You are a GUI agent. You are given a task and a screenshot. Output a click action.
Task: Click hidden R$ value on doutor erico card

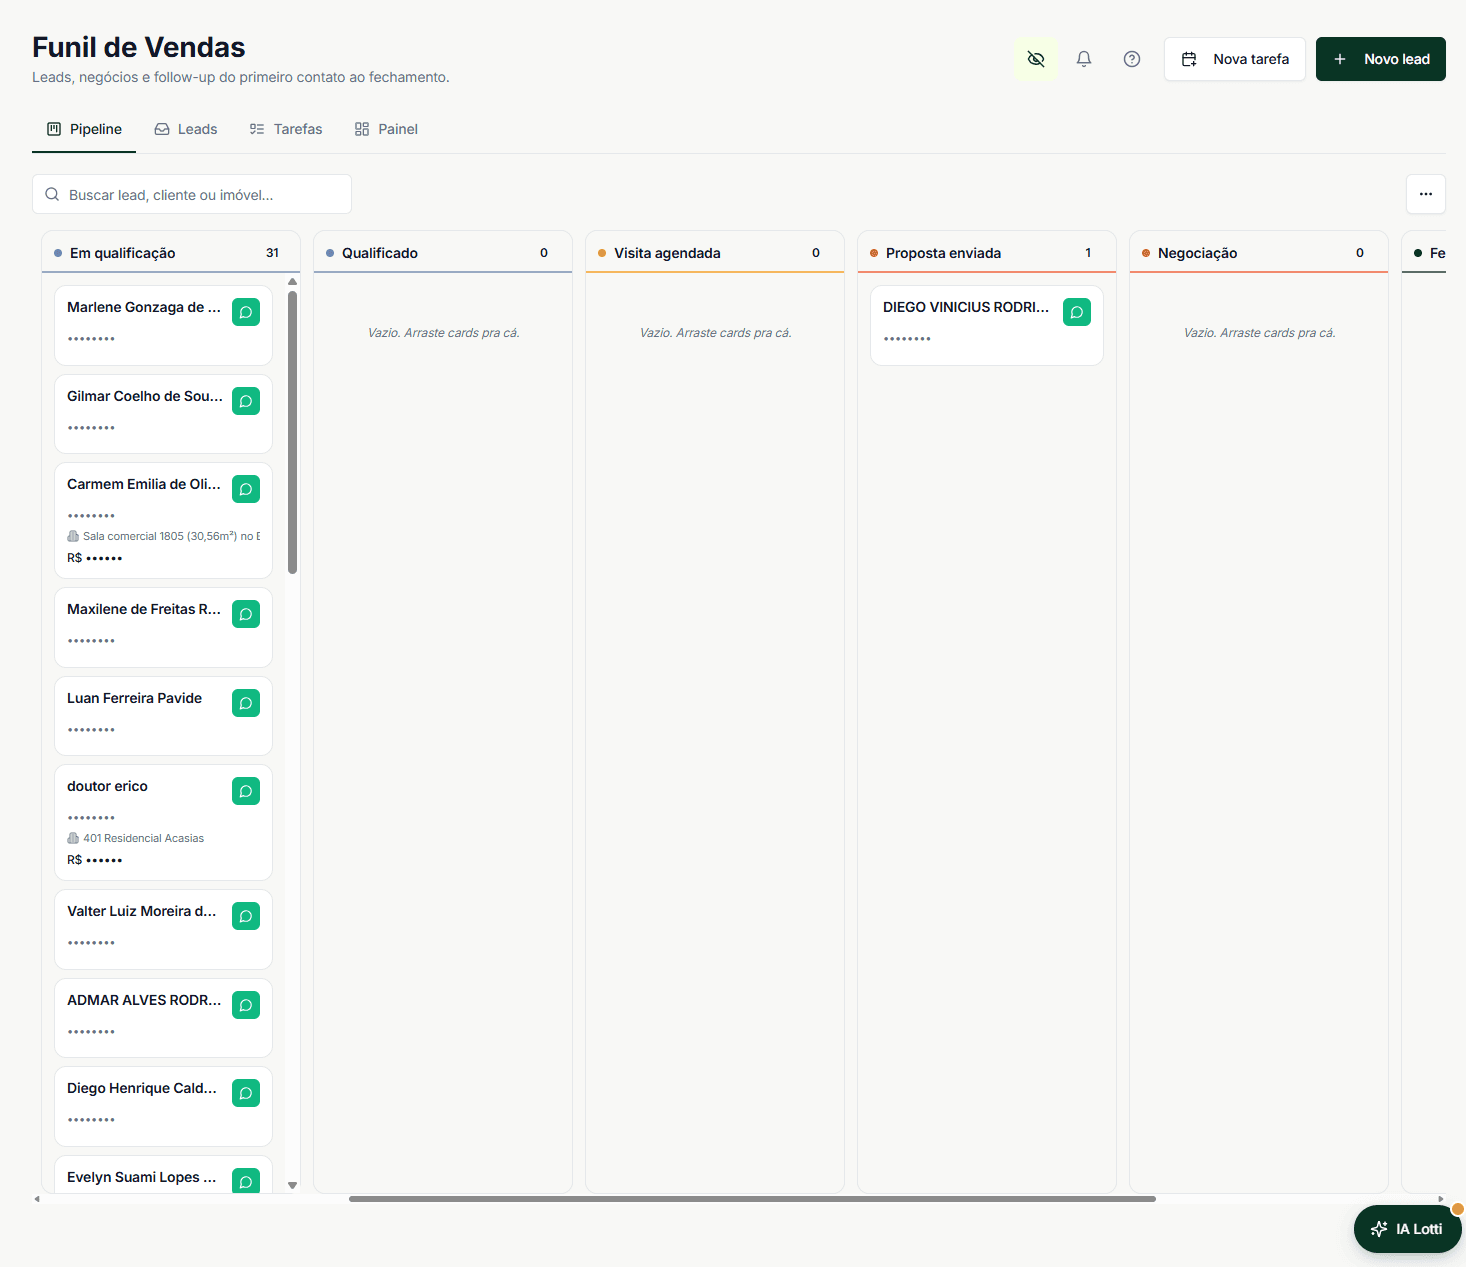click(x=94, y=860)
